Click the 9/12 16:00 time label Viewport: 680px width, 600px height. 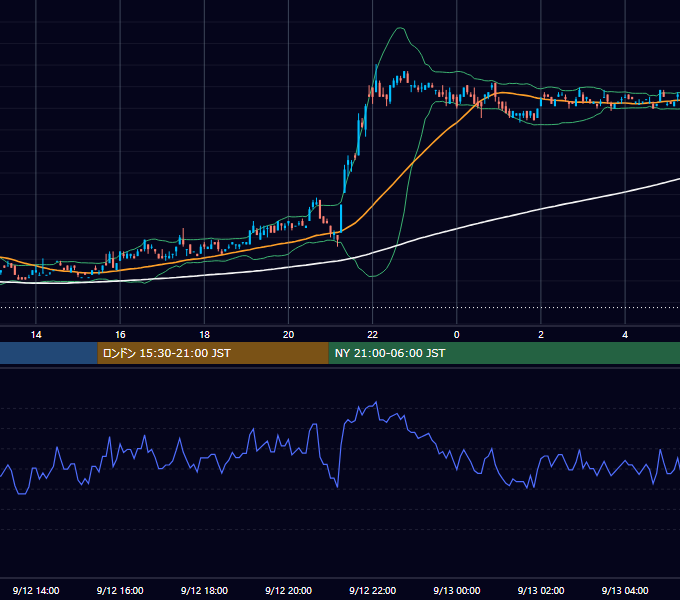click(x=120, y=590)
